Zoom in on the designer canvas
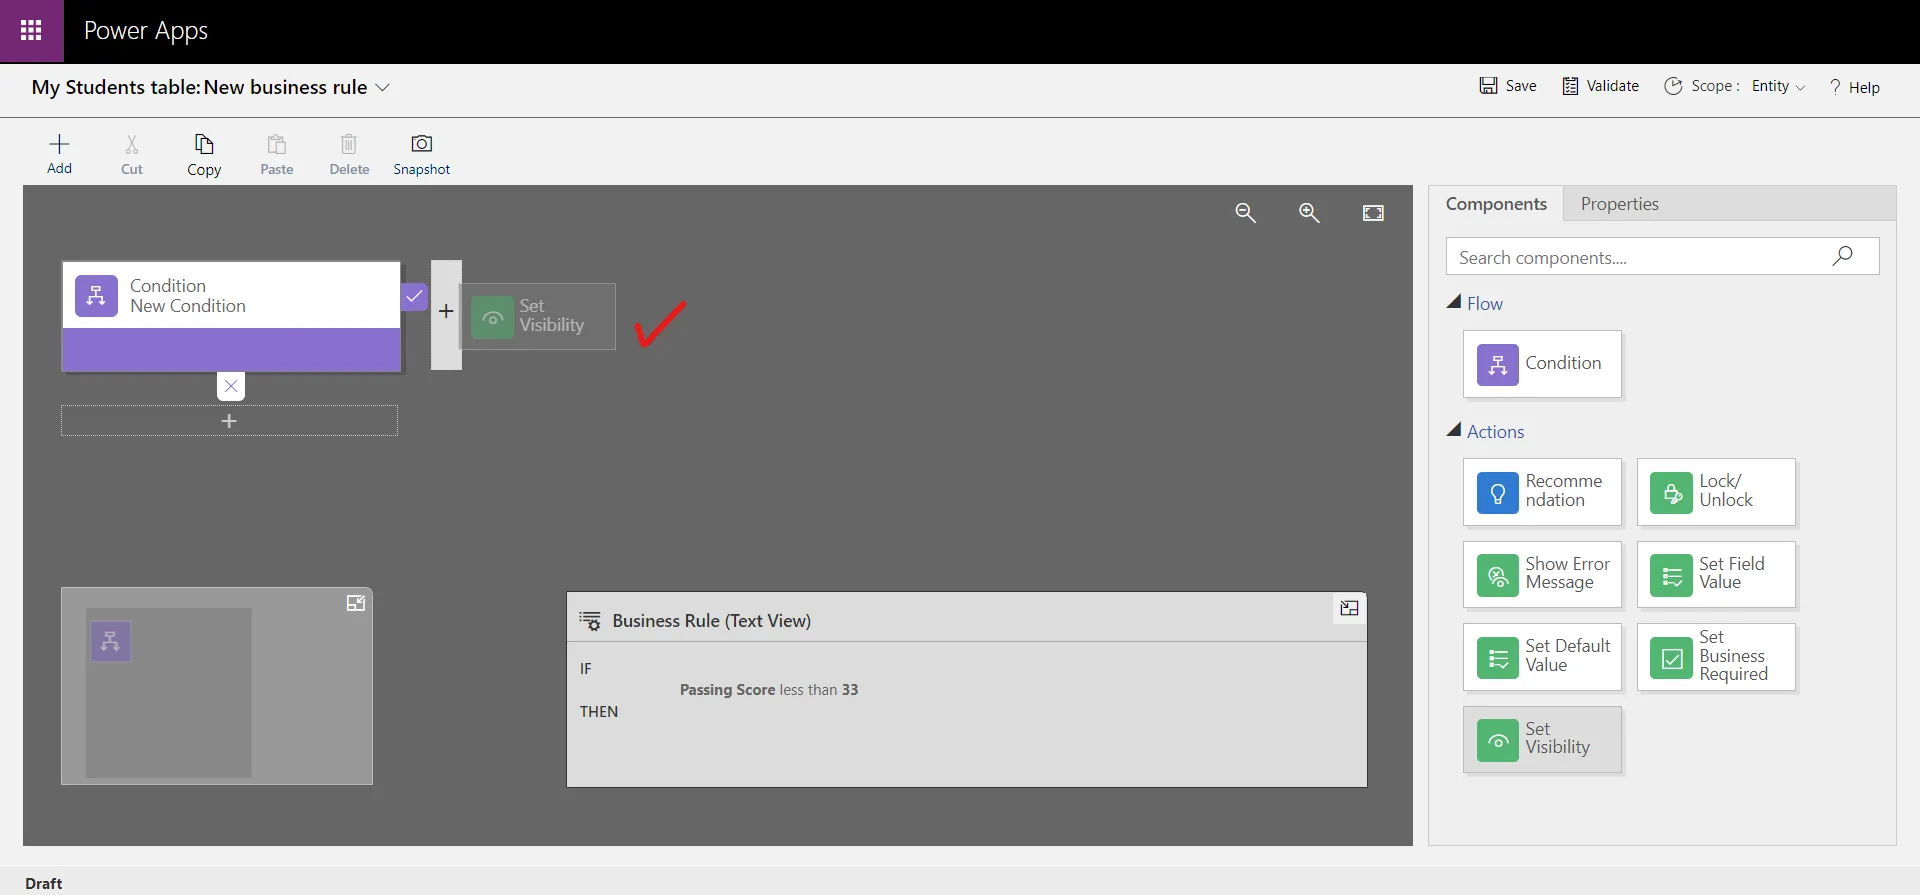This screenshot has height=895, width=1920. point(1309,213)
